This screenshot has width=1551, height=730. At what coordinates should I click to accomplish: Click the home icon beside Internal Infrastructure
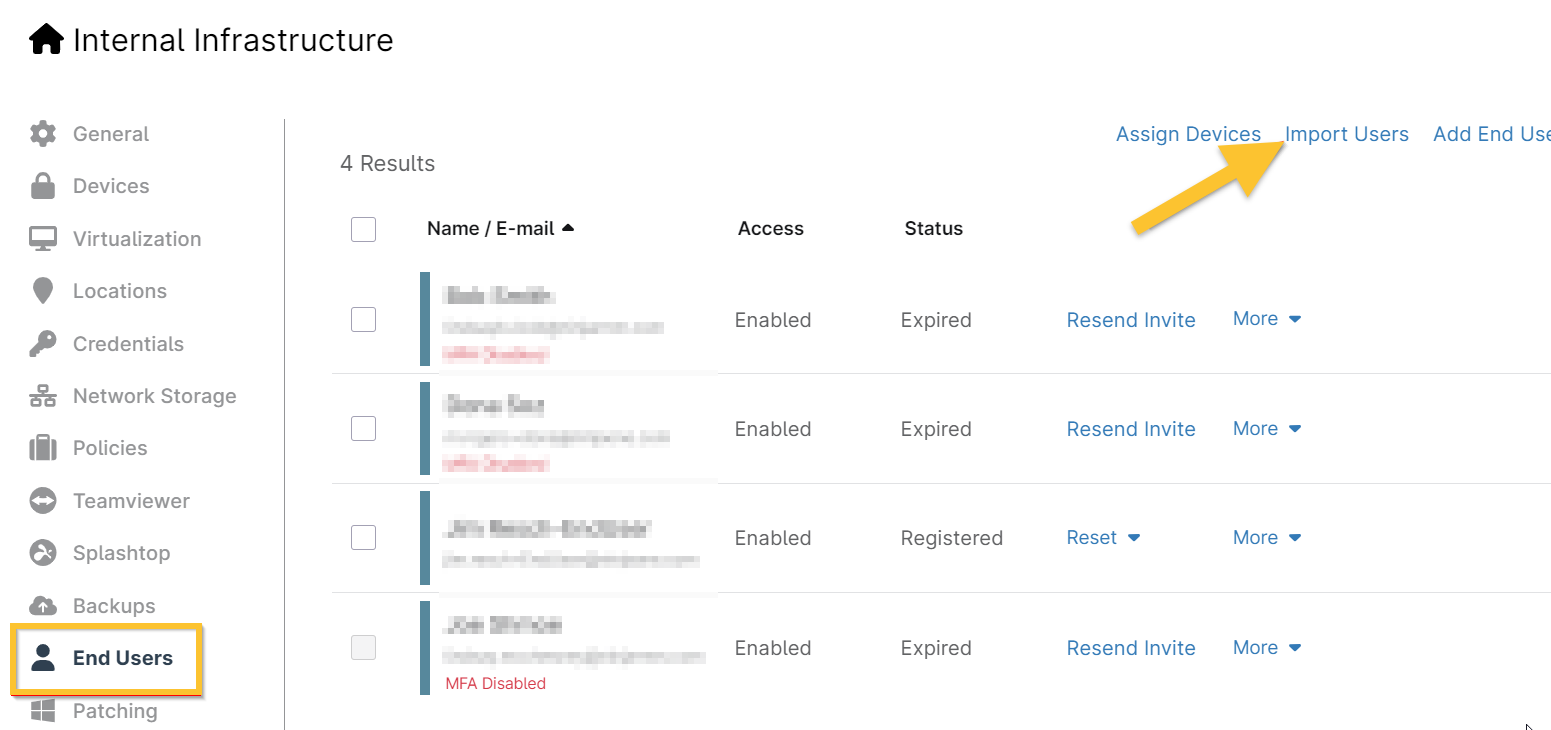coord(47,40)
